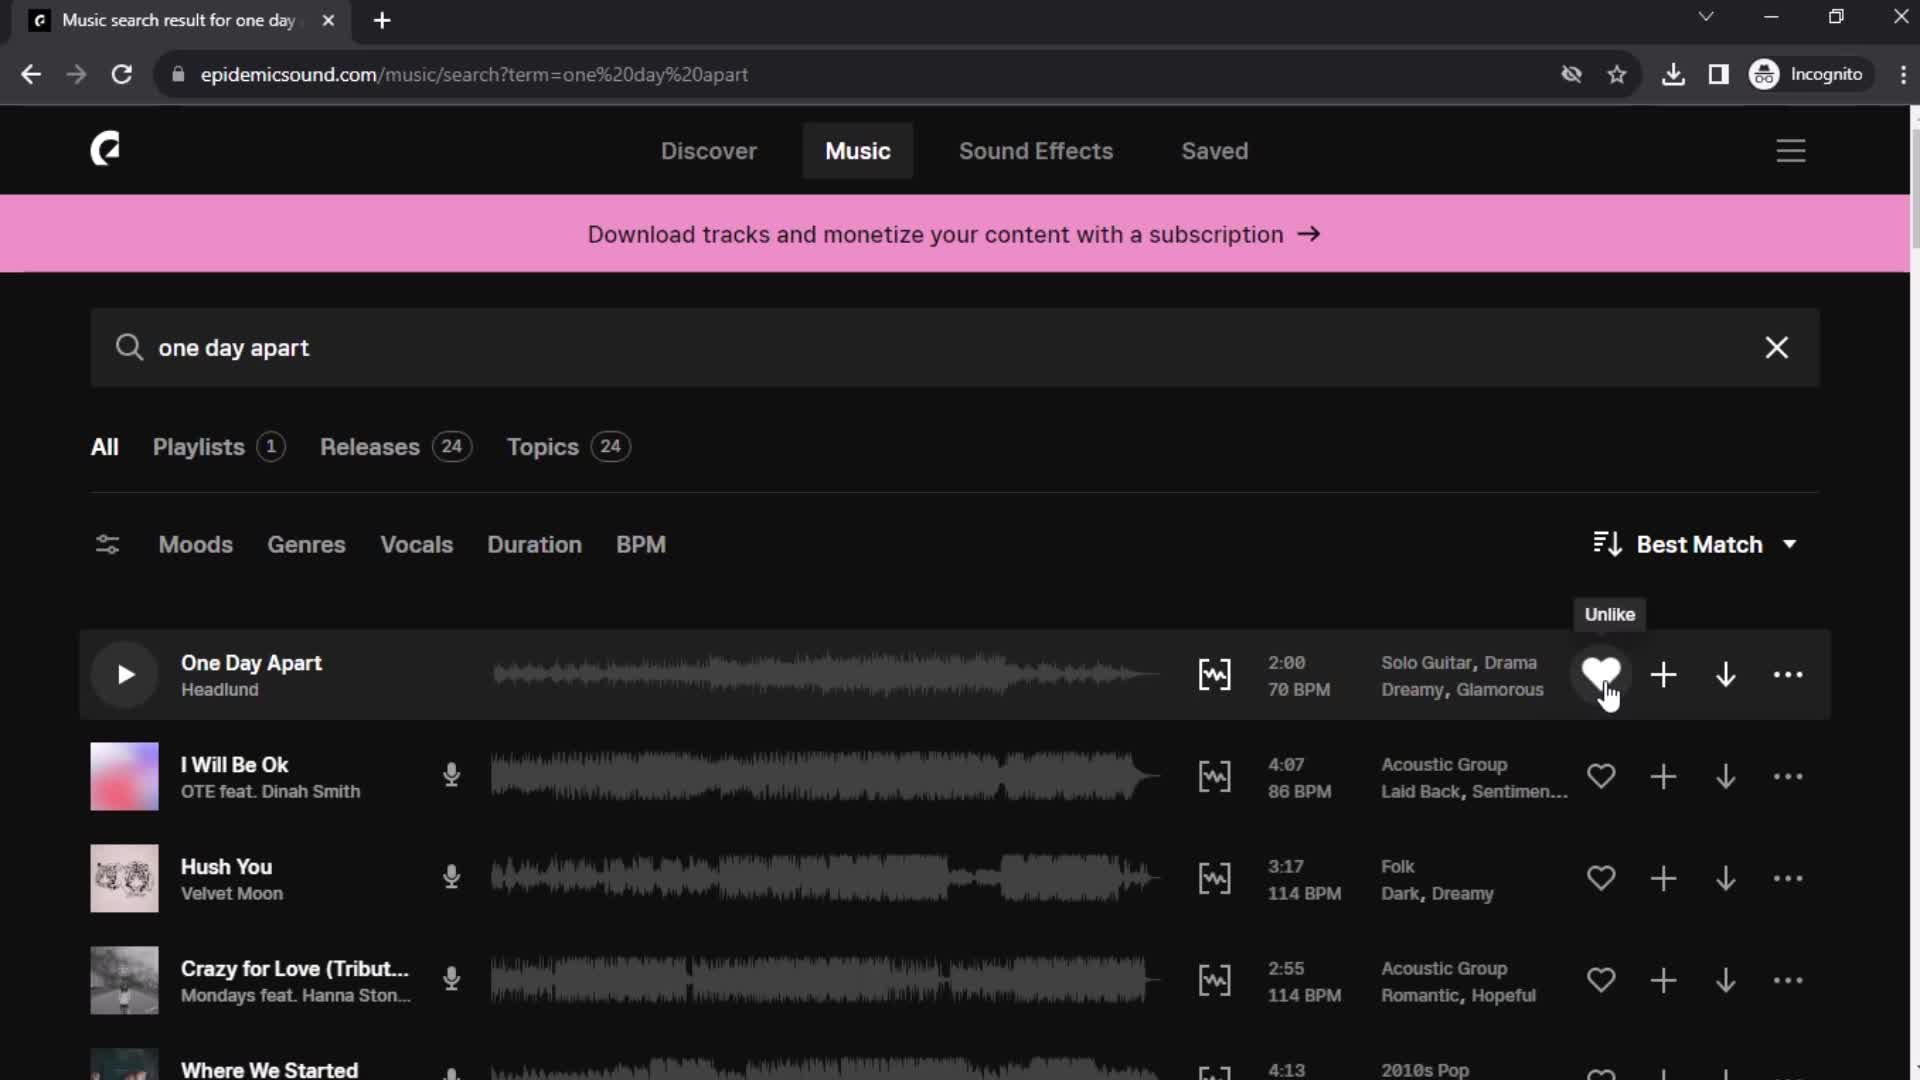Open stem mixer for One Day Apart
This screenshot has width=1920, height=1080.
click(x=1215, y=674)
